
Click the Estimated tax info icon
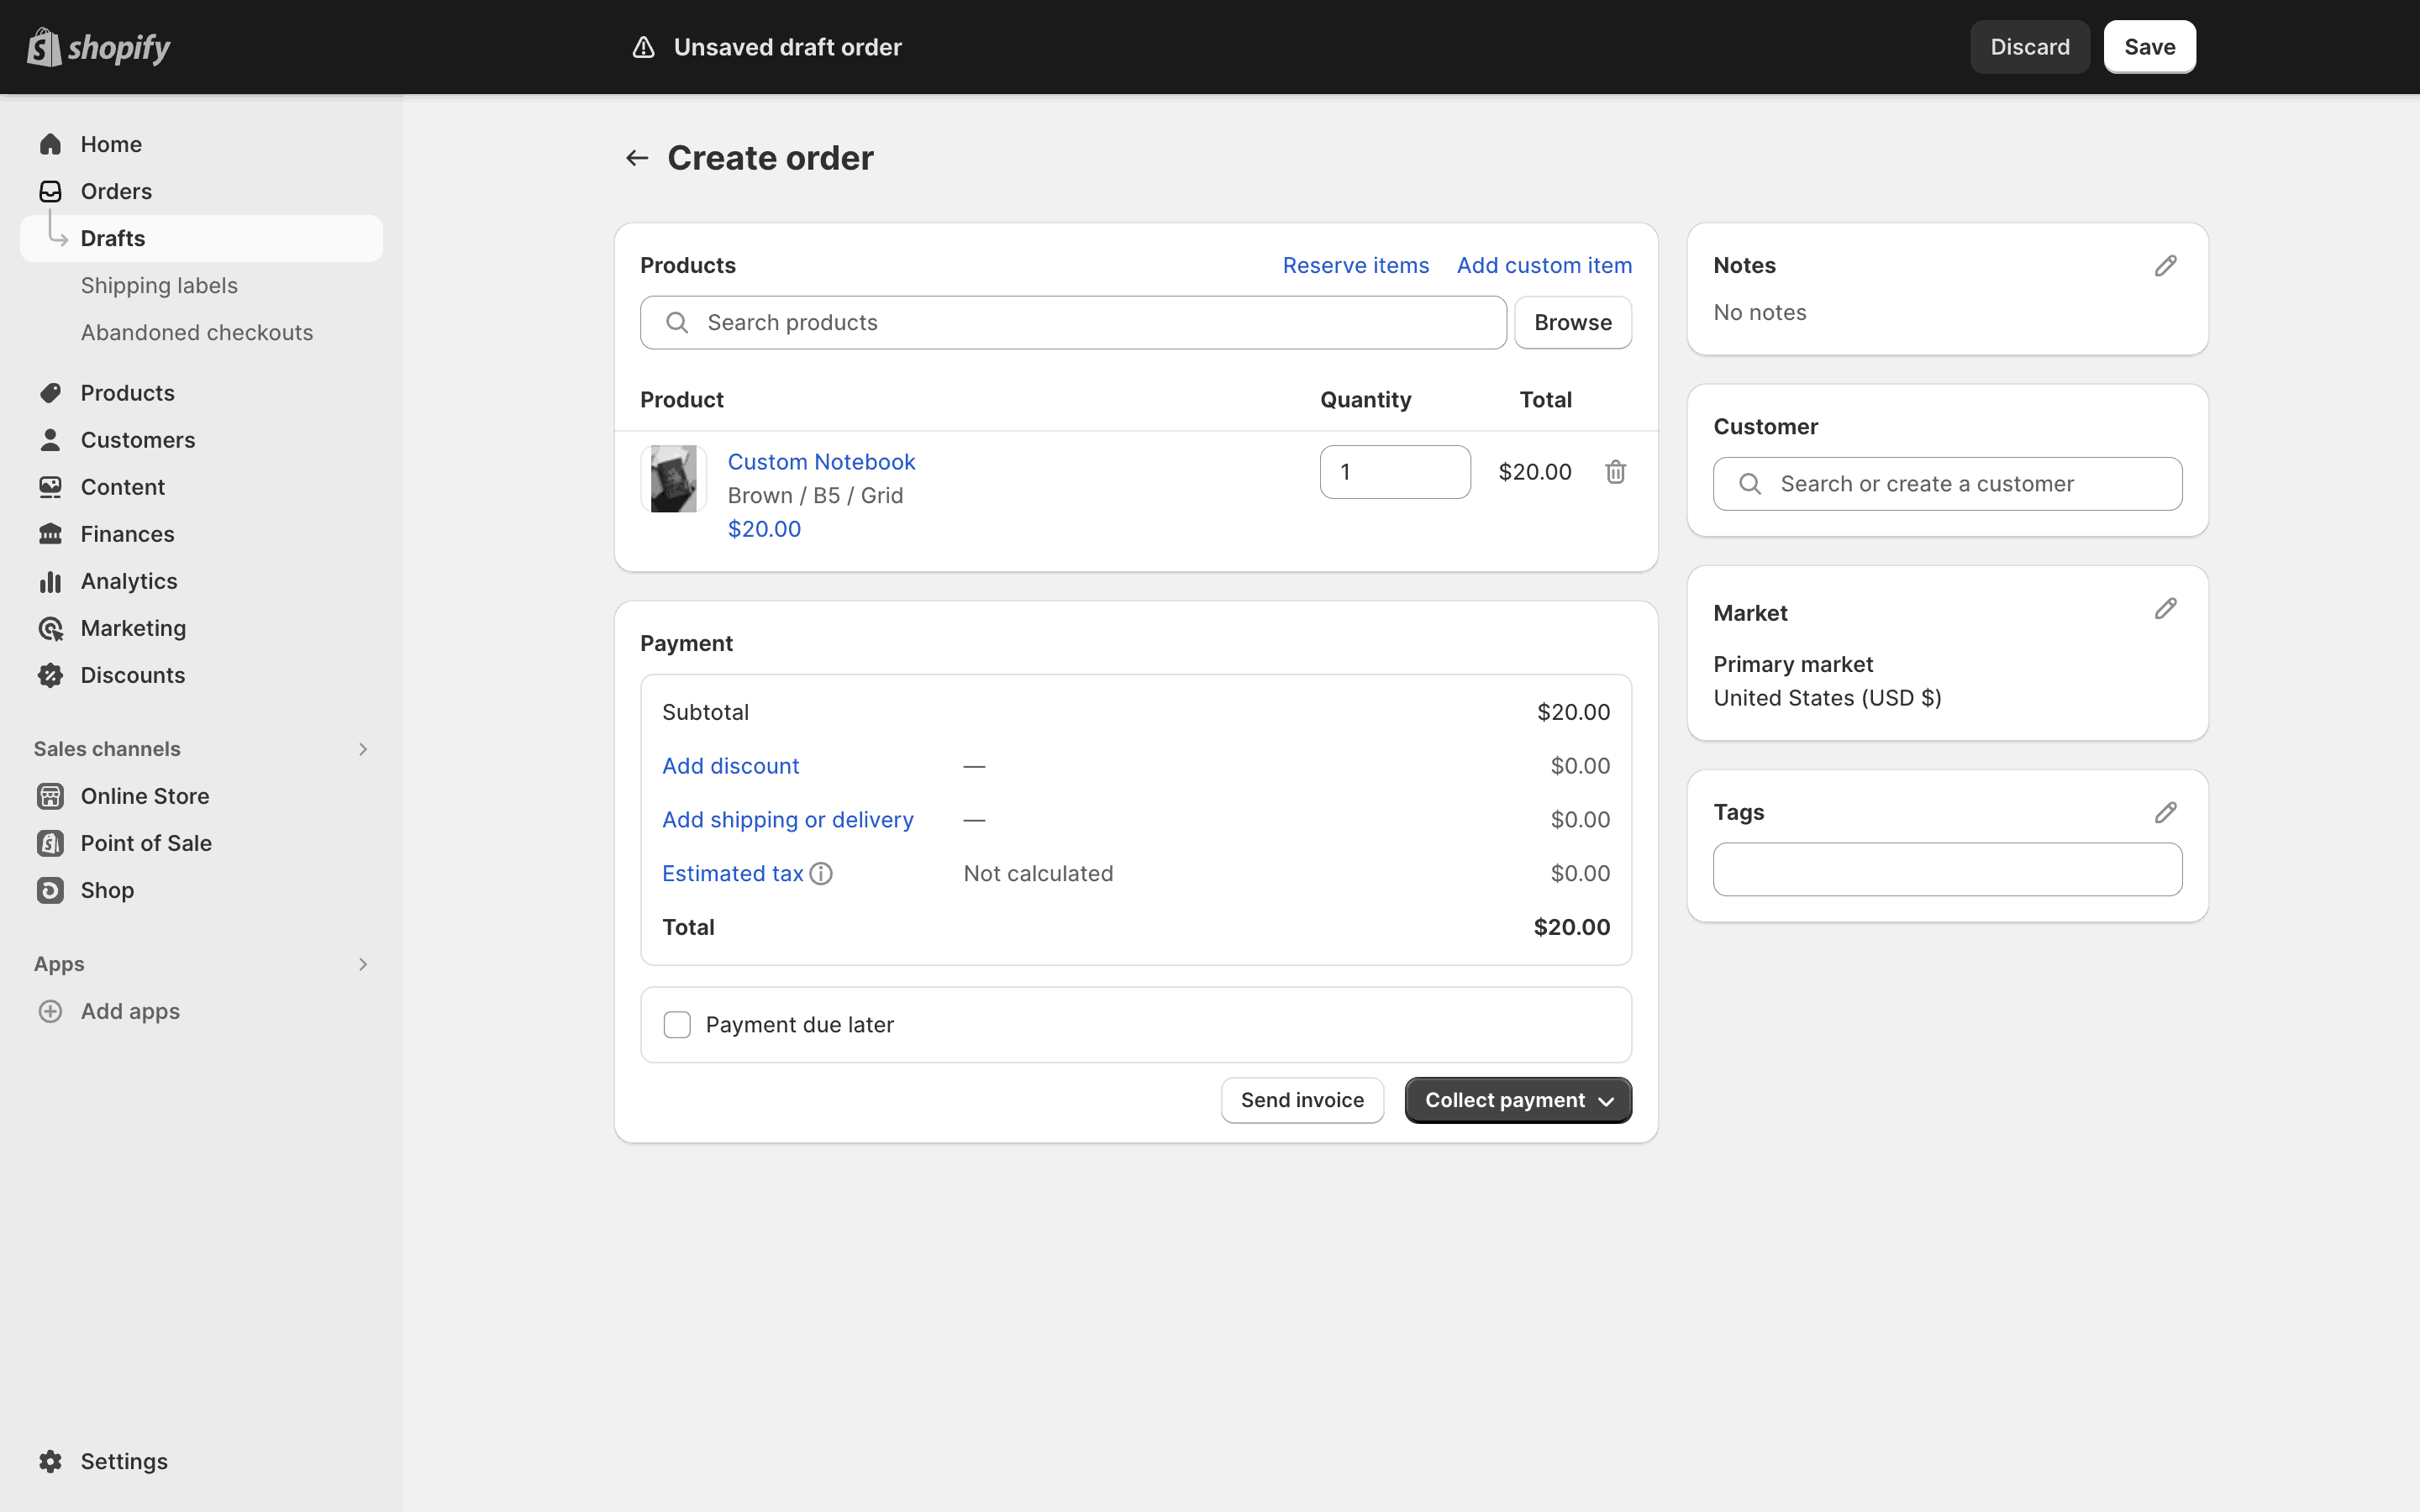pyautogui.click(x=821, y=874)
